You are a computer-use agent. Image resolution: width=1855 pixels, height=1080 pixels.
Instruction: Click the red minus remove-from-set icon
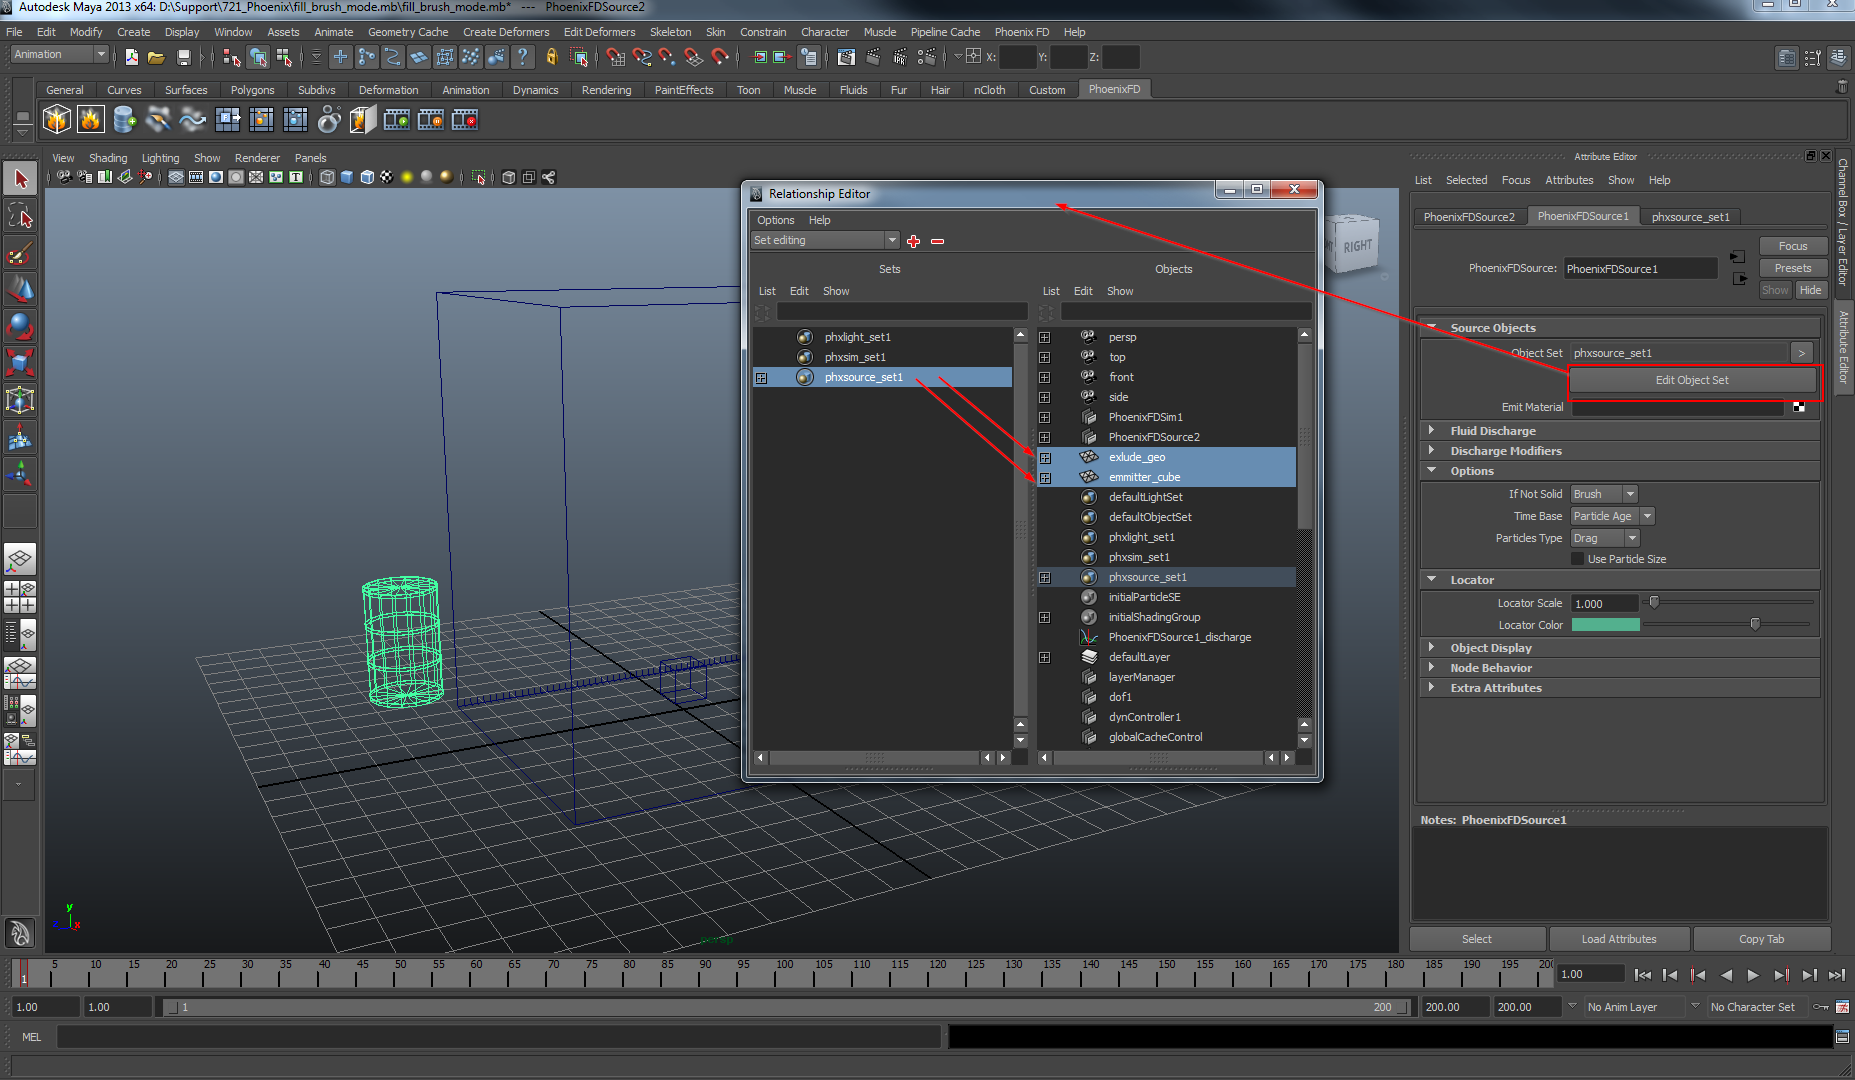tap(937, 241)
